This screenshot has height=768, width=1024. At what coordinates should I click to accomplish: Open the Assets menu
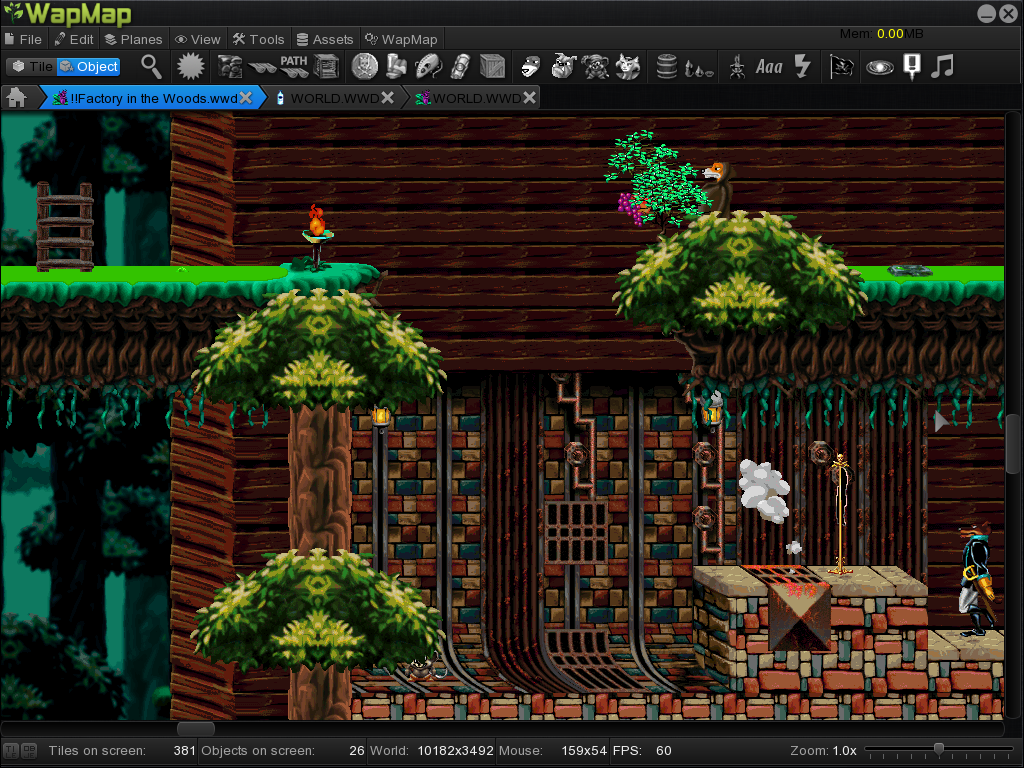pos(325,39)
